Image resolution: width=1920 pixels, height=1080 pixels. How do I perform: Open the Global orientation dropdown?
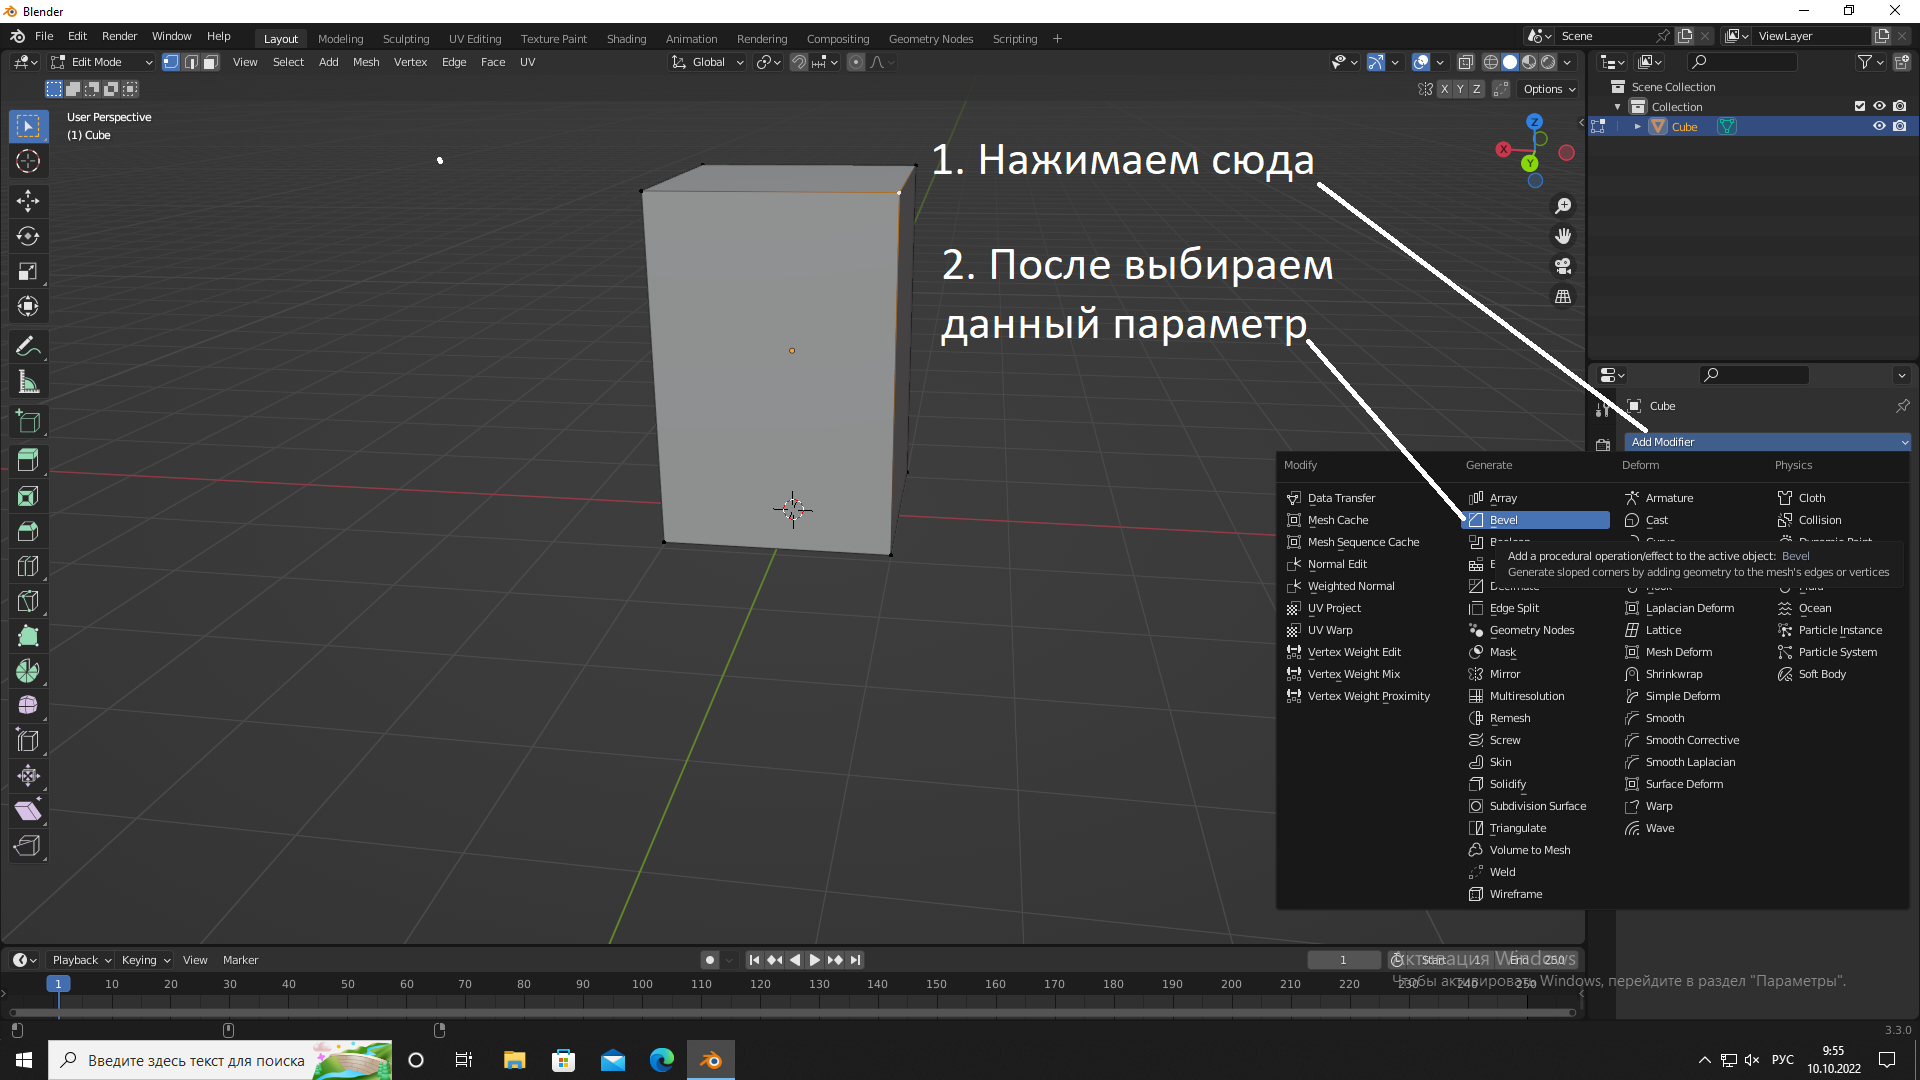pos(708,62)
